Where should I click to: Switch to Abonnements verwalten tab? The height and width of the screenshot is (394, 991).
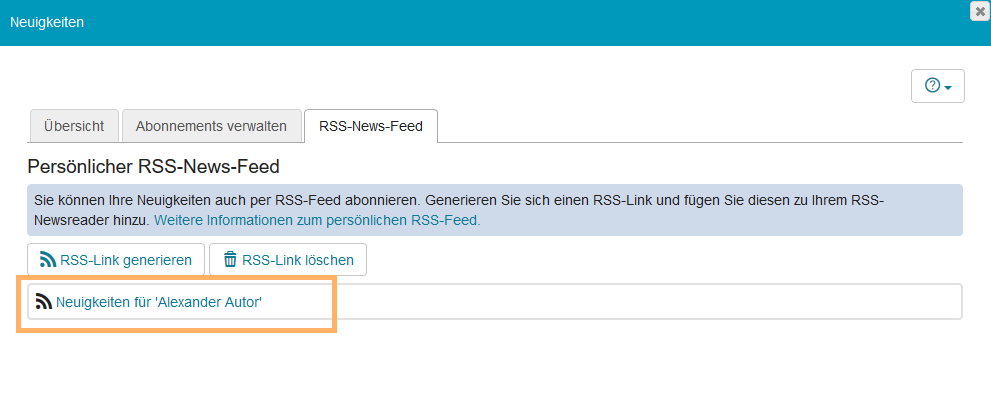[x=211, y=126]
